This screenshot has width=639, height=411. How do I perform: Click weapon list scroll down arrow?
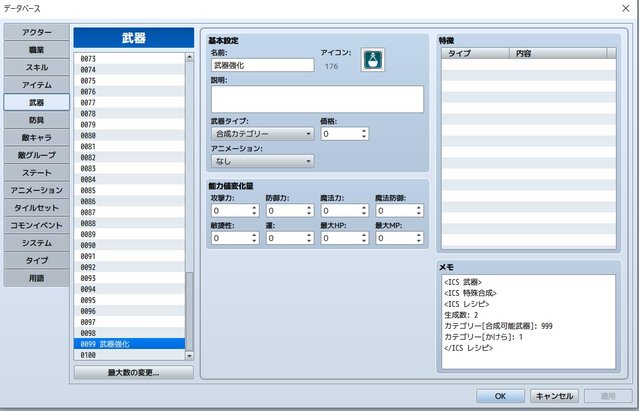(189, 356)
